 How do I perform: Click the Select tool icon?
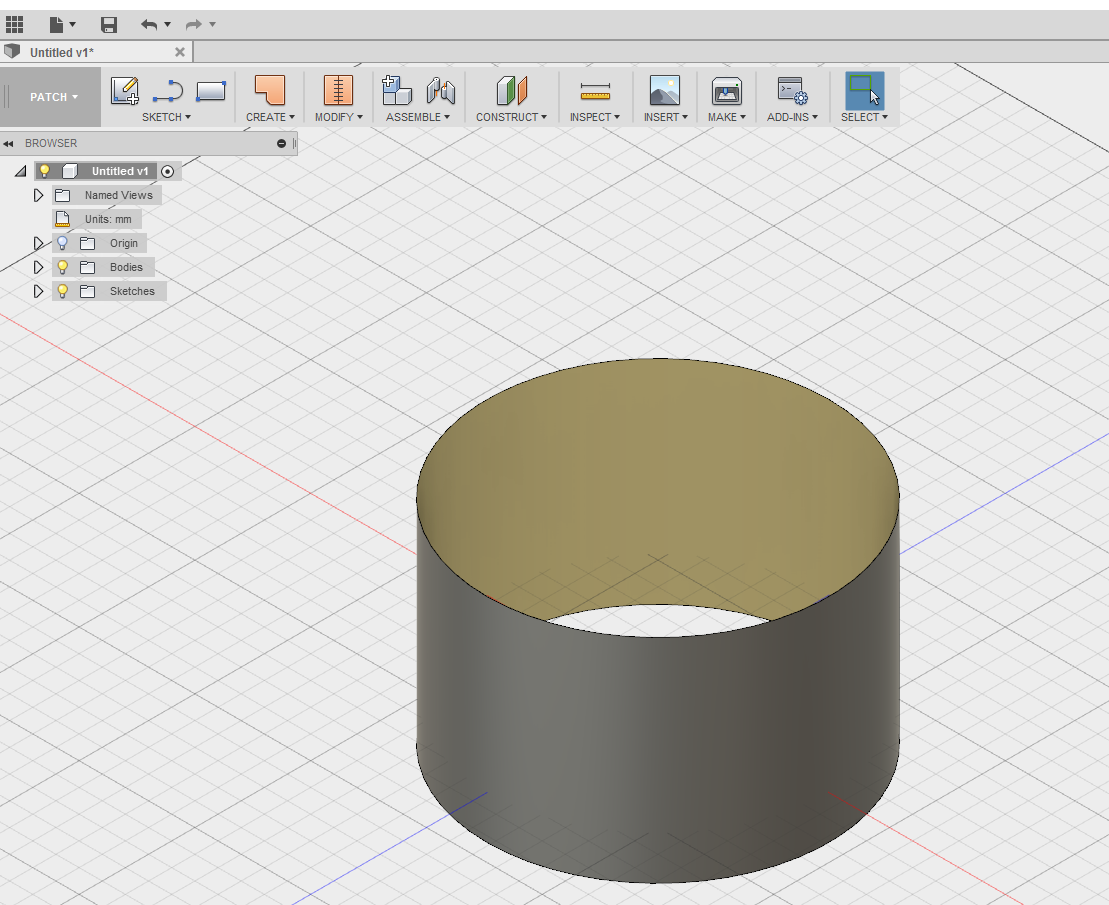point(864,91)
